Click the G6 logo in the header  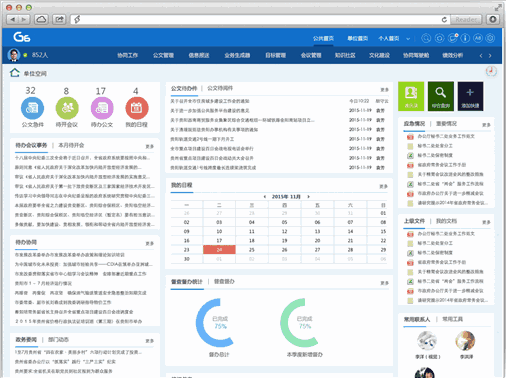tap(22, 37)
